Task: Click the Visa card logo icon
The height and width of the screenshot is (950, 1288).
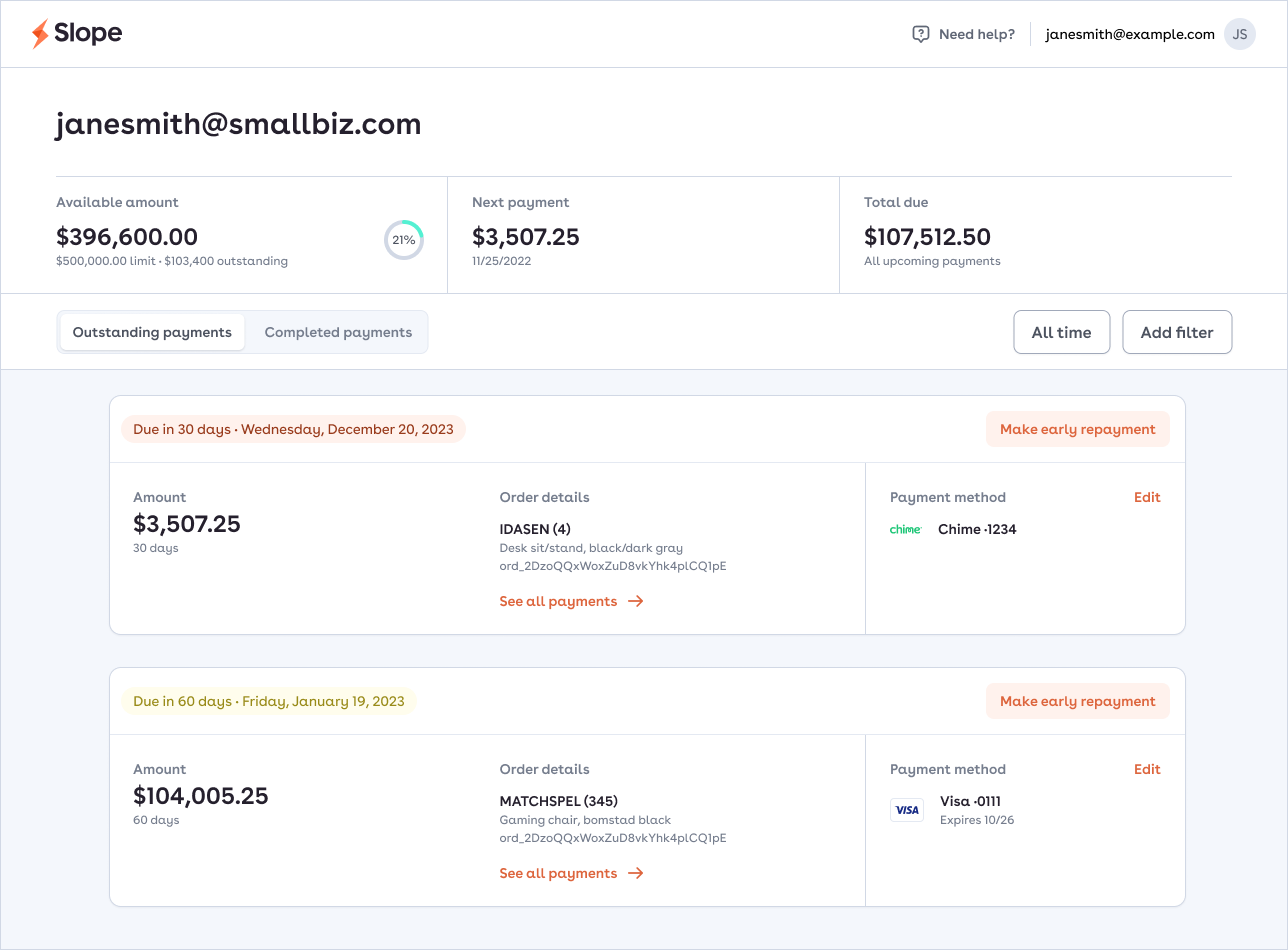Action: (907, 810)
